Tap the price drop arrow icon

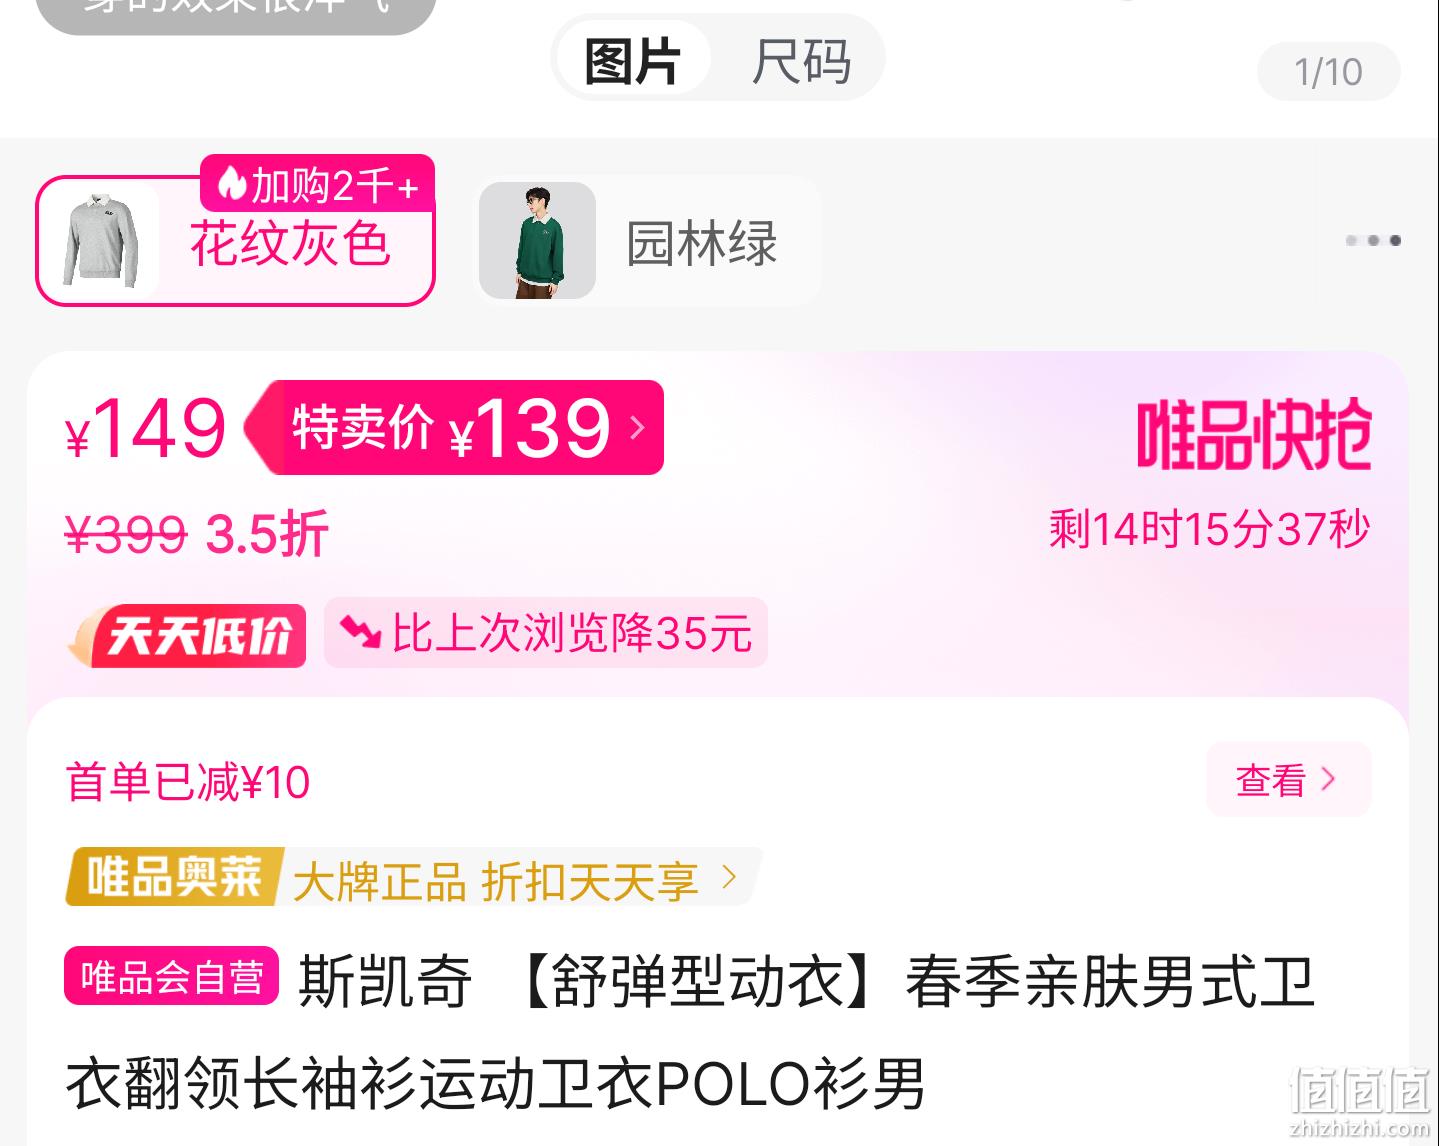360,631
